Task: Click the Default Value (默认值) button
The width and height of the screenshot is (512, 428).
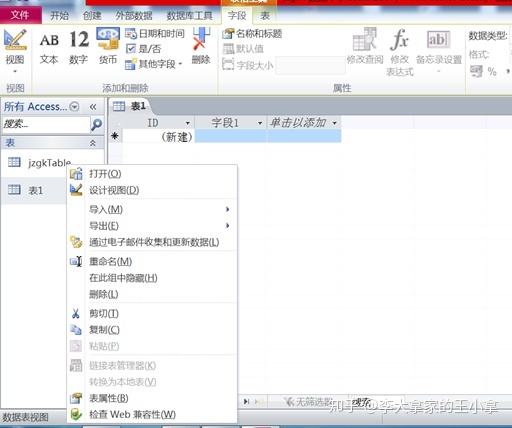Action: pos(243,49)
